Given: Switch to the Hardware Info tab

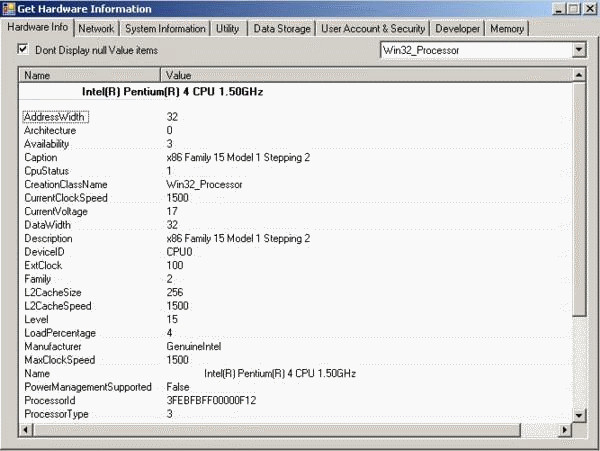Looking at the screenshot, I should coord(38,27).
